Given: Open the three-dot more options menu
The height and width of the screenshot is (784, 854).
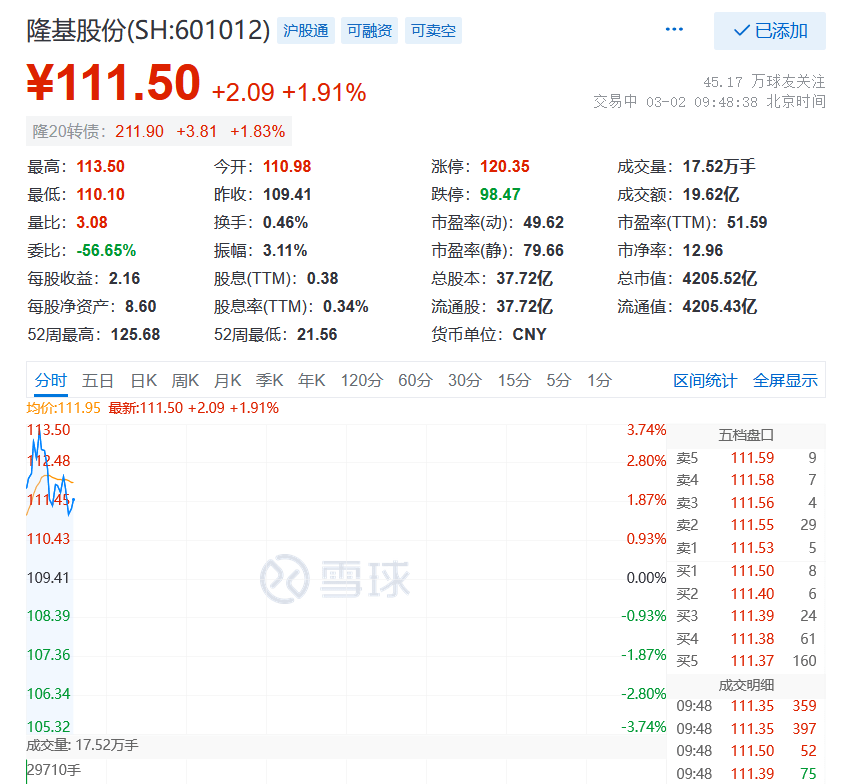Looking at the screenshot, I should (x=674, y=29).
